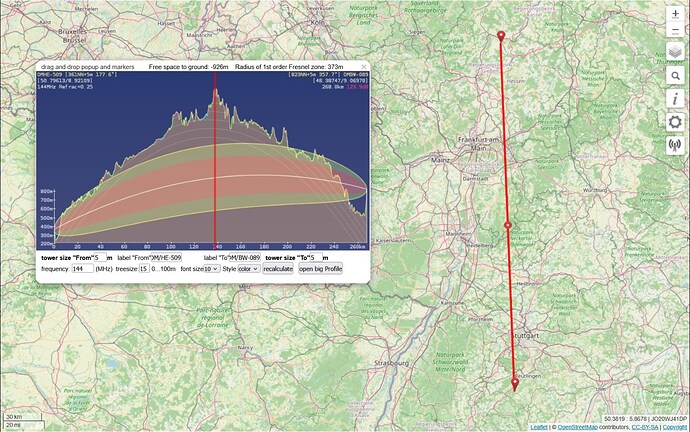The height and width of the screenshot is (432, 690).
Task: Show the info panel via the i icon
Action: pos(675,99)
